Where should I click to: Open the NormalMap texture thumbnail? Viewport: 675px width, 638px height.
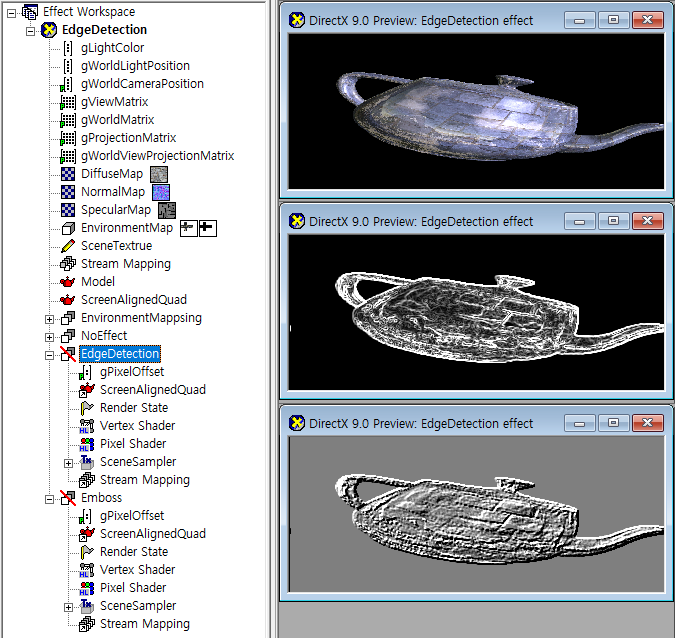(x=161, y=192)
